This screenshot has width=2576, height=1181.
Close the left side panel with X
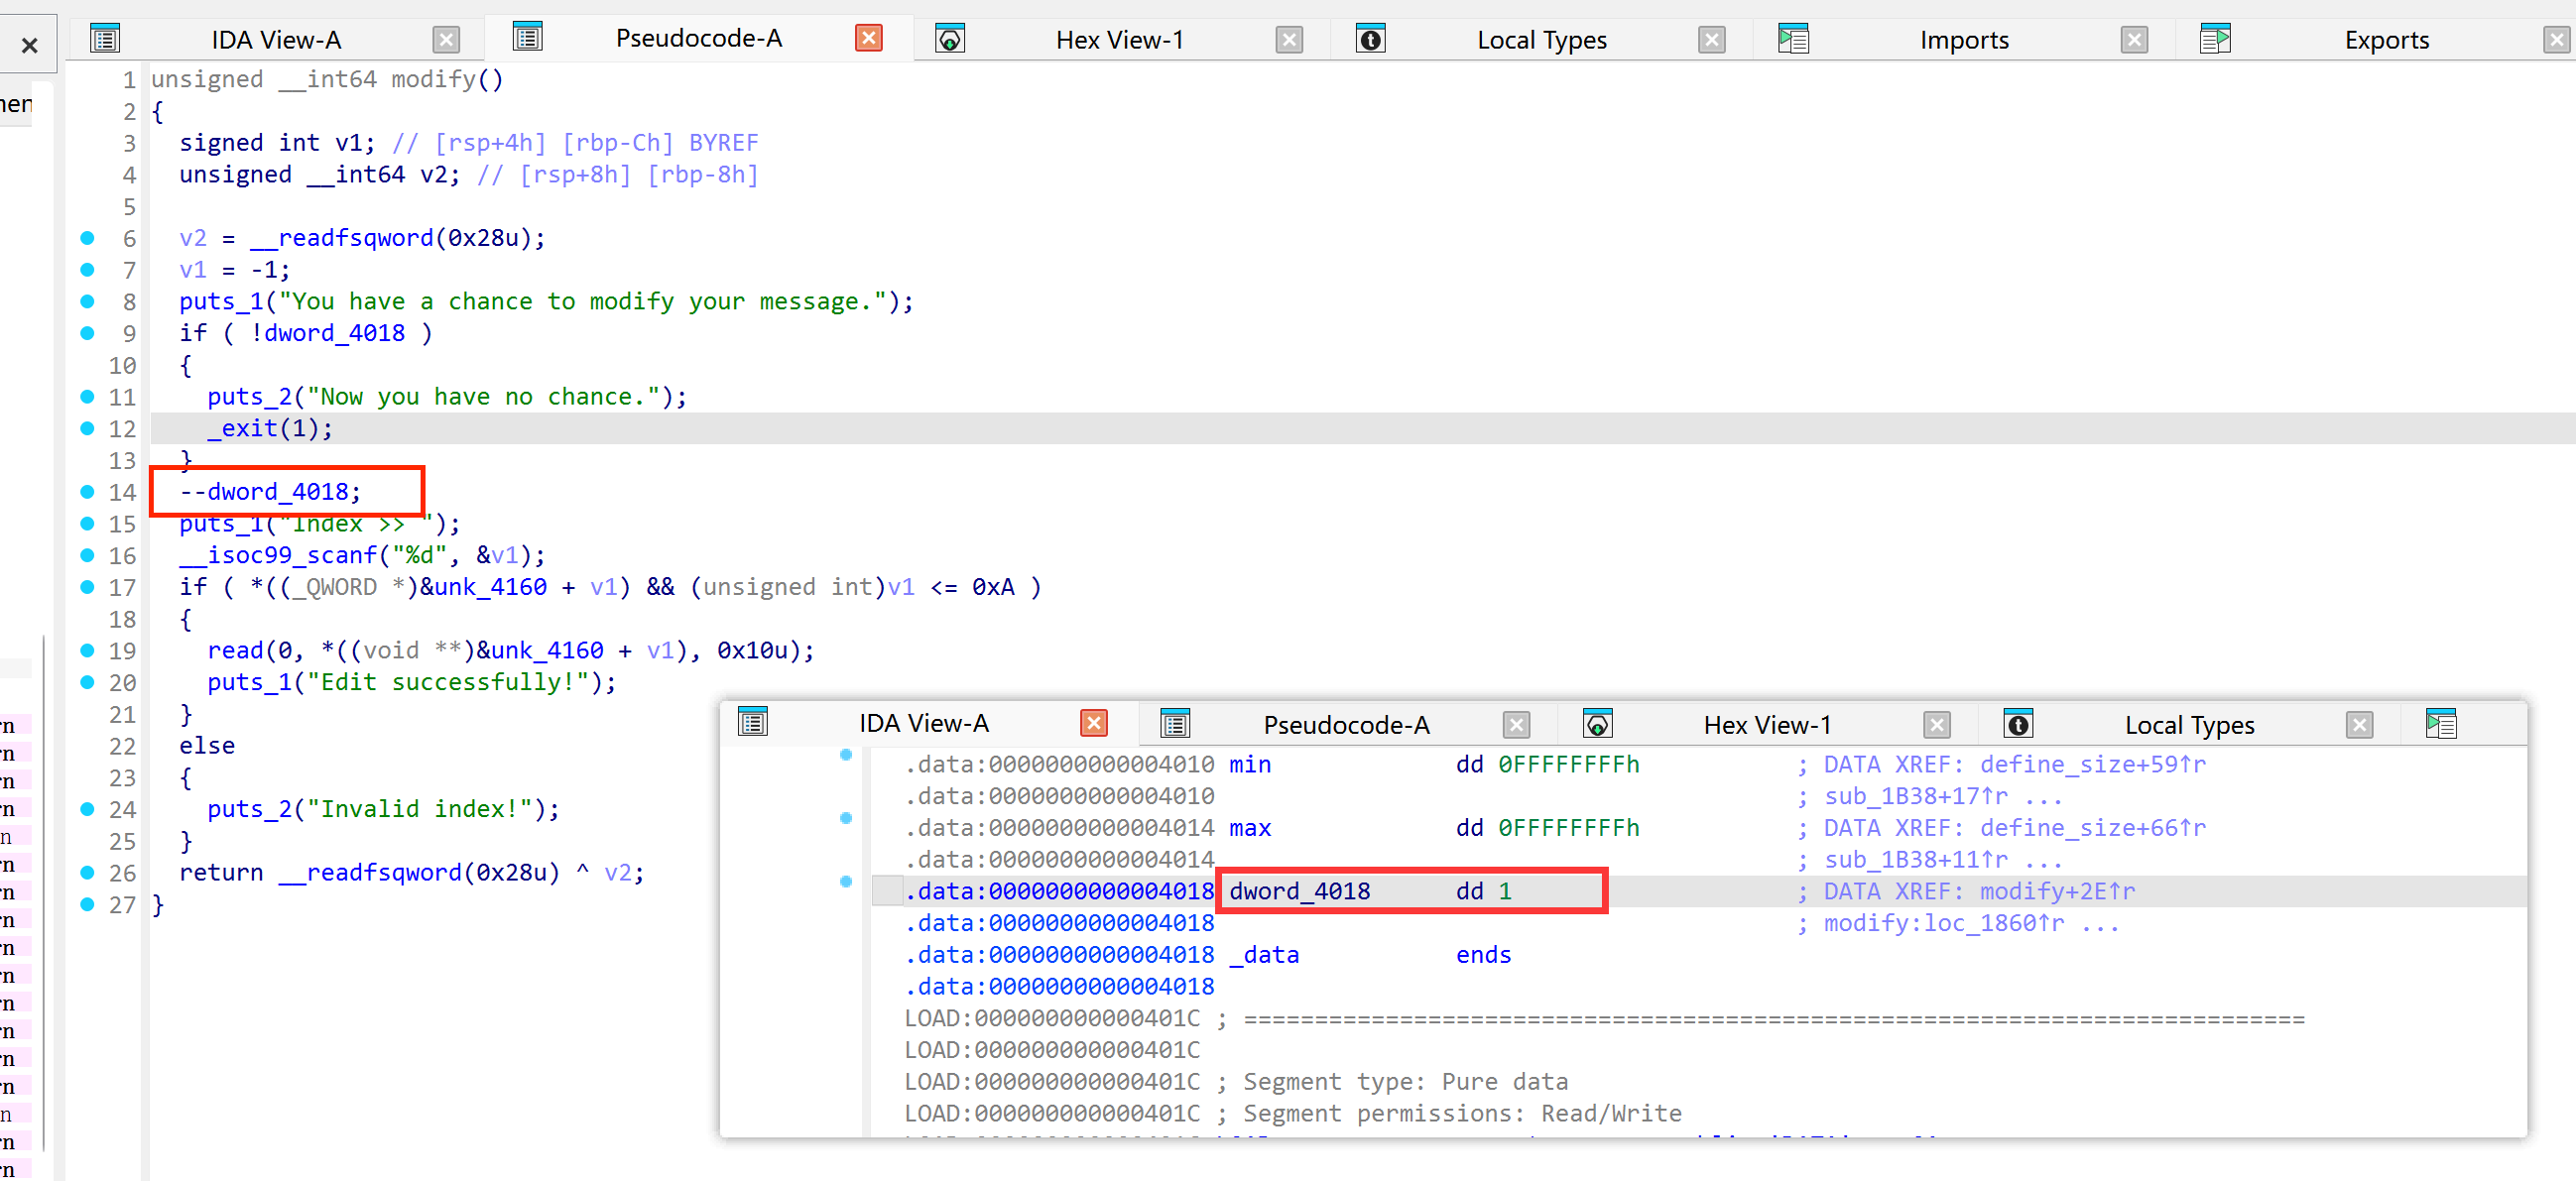point(29,45)
